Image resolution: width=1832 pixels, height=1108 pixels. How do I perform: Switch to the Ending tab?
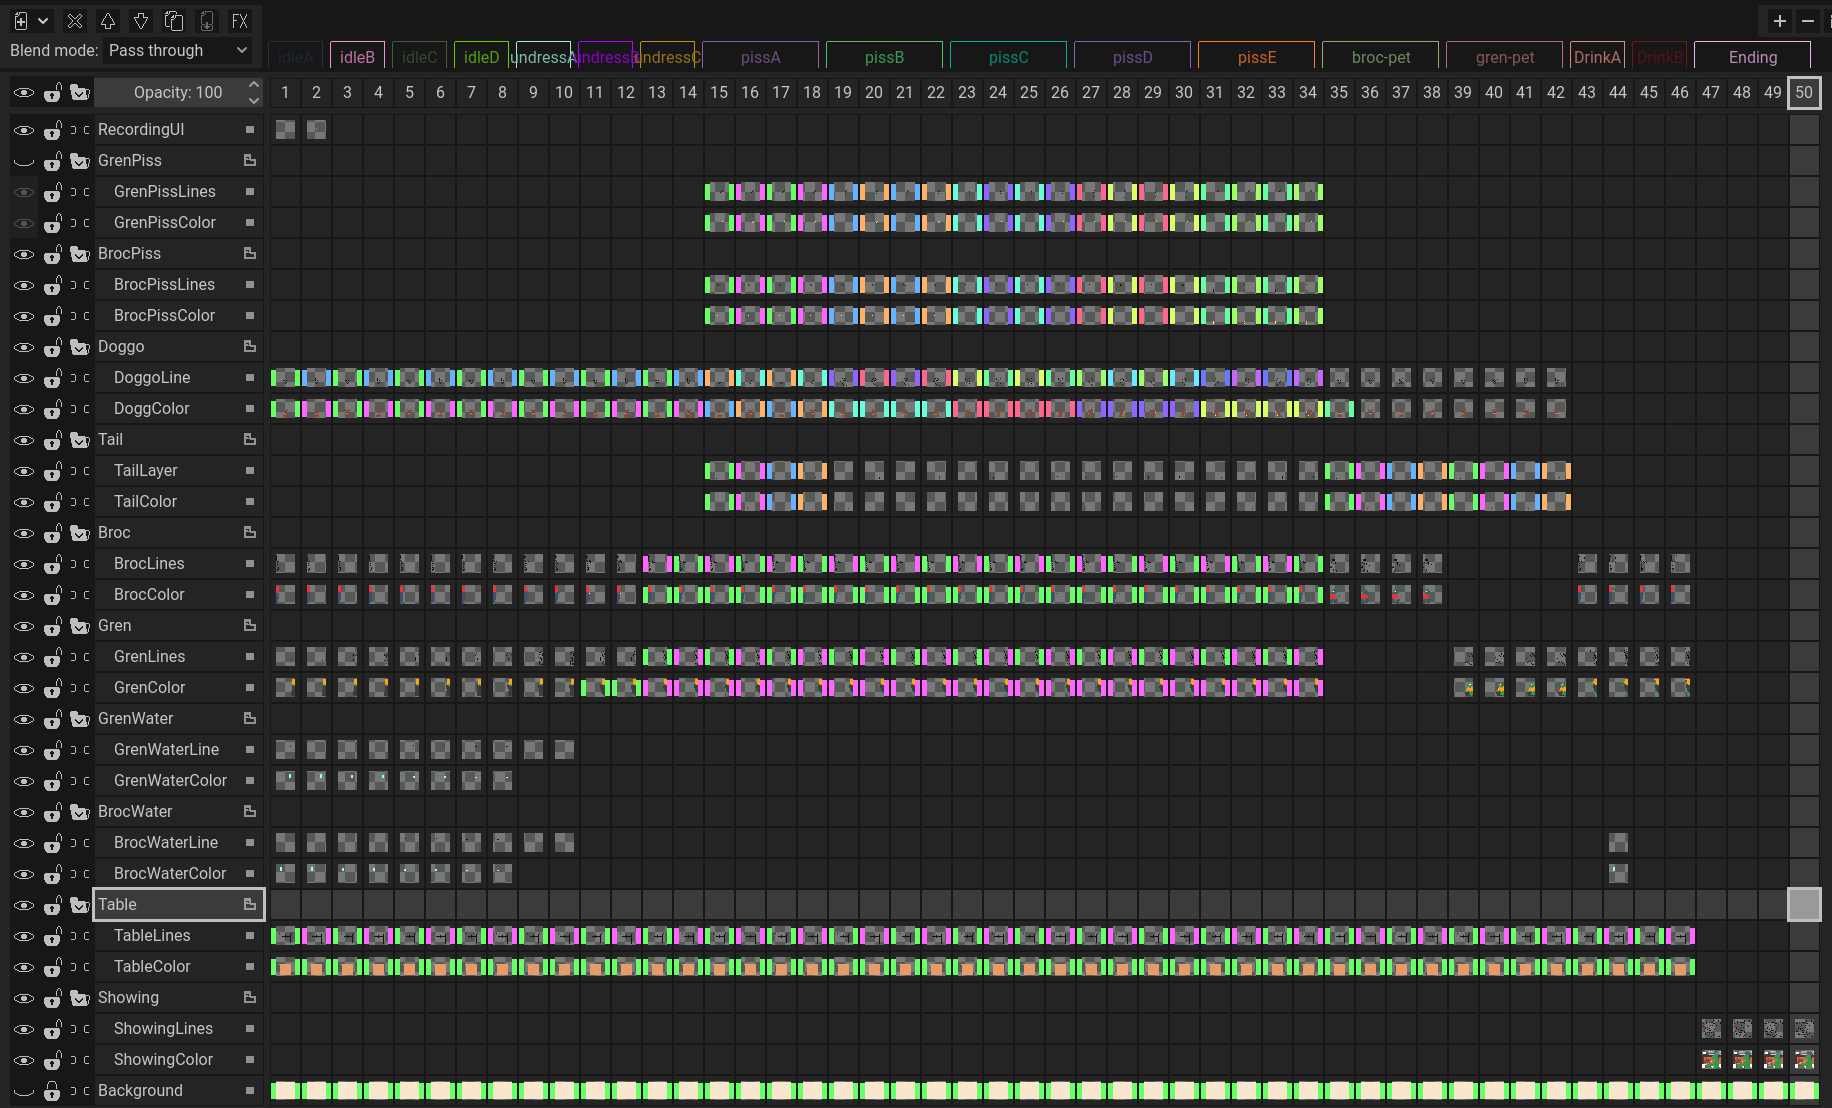pos(1753,57)
